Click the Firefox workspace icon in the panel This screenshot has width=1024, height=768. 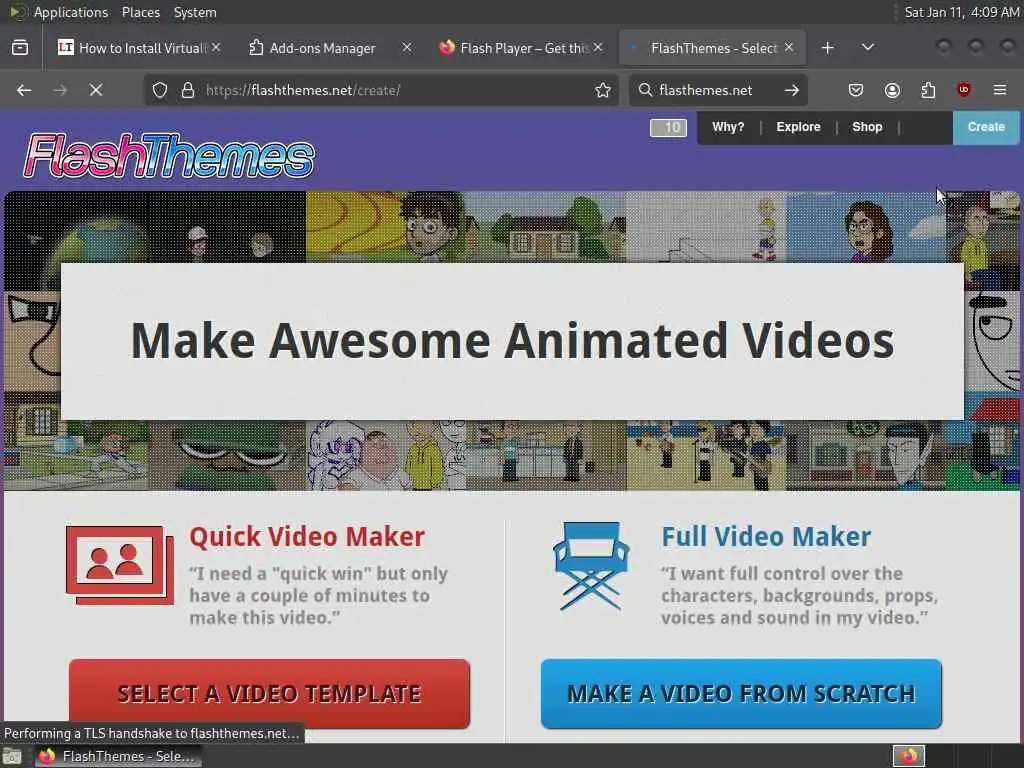909,756
